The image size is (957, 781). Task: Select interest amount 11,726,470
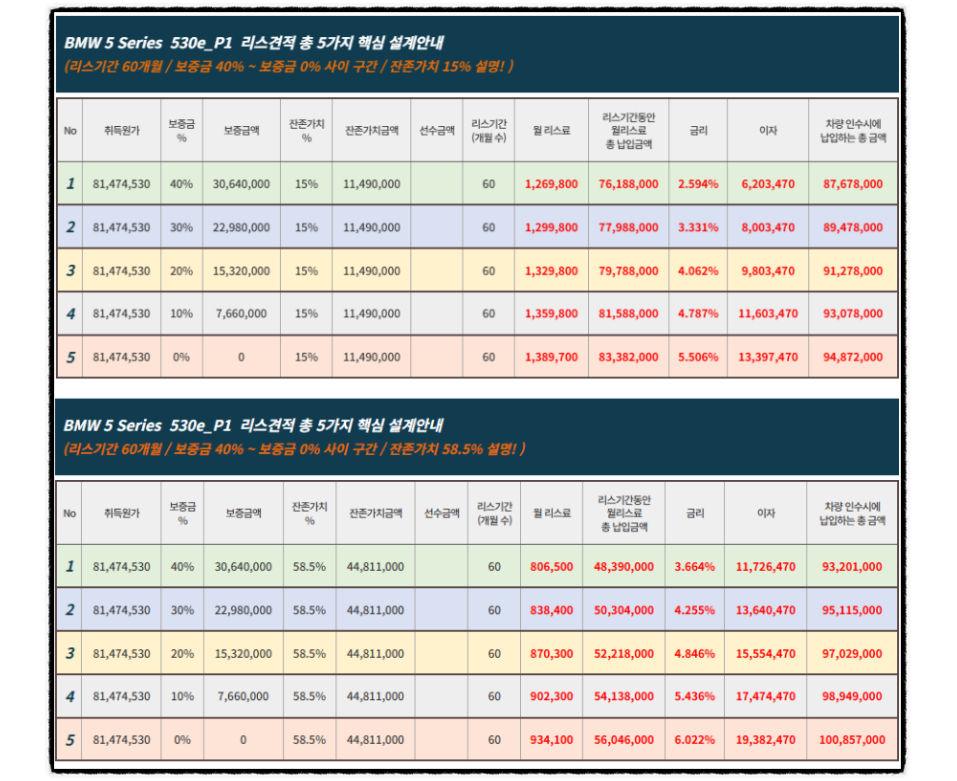tap(765, 566)
